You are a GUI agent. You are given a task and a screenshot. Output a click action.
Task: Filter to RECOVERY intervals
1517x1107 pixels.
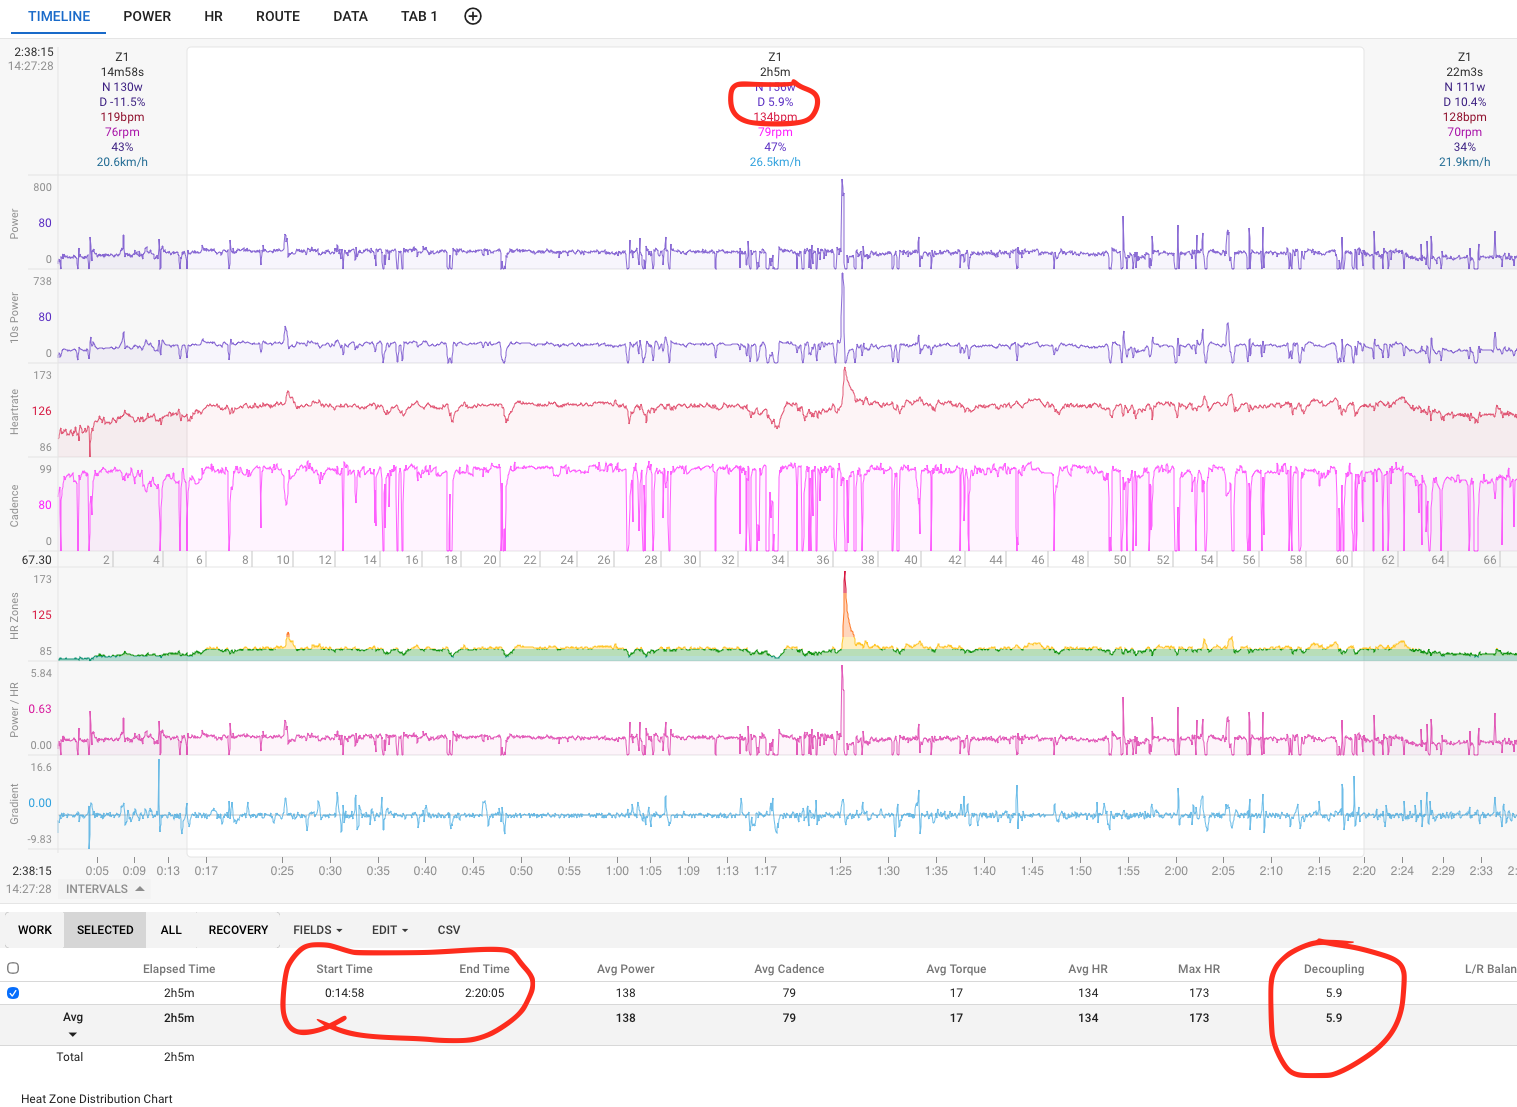238,930
